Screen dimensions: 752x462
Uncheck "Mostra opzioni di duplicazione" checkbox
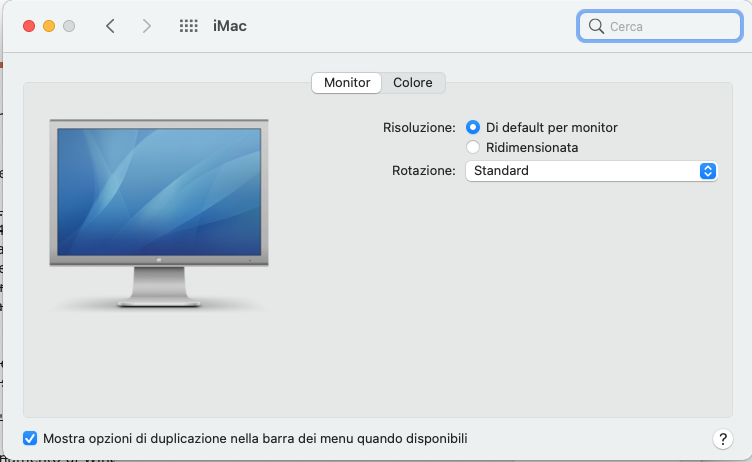(x=30, y=438)
